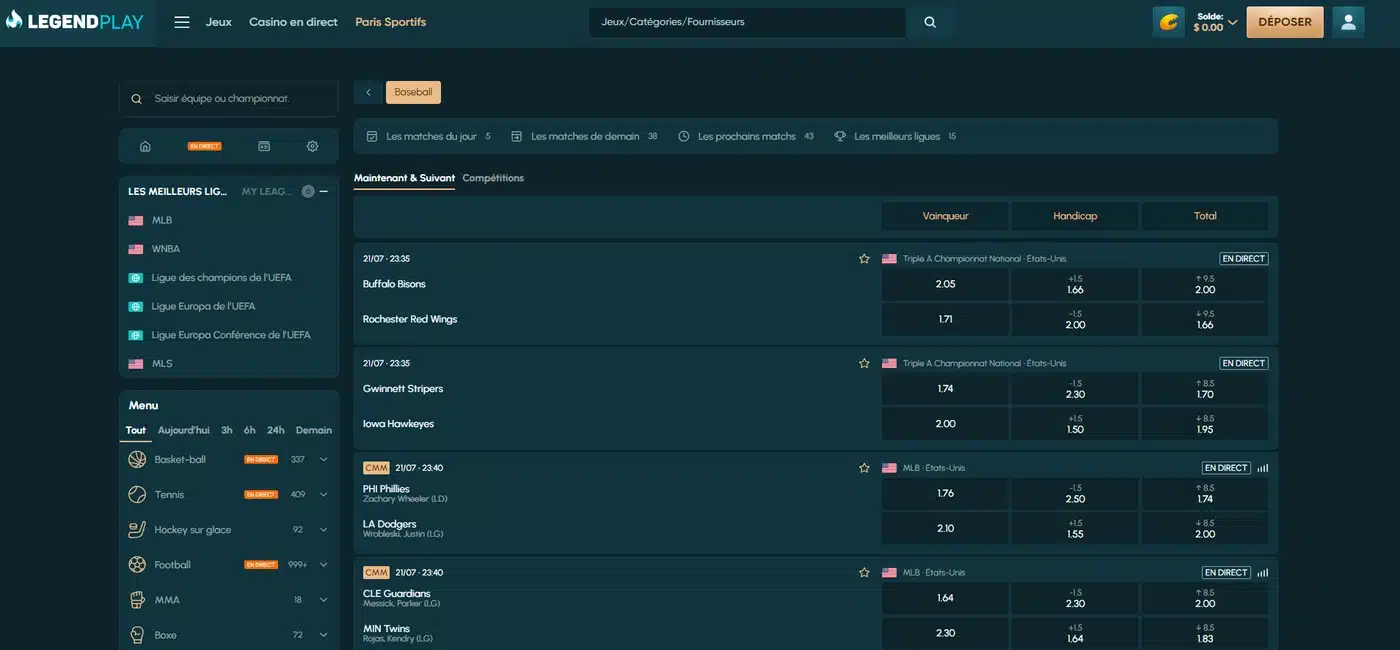Expand the Football sport chevron

323,565
